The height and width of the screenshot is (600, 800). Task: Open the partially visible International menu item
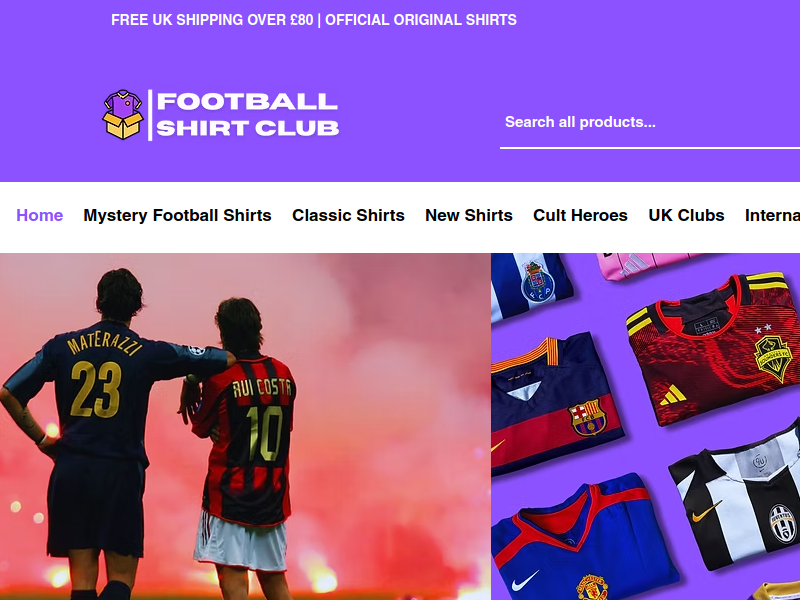pyautogui.click(x=772, y=215)
